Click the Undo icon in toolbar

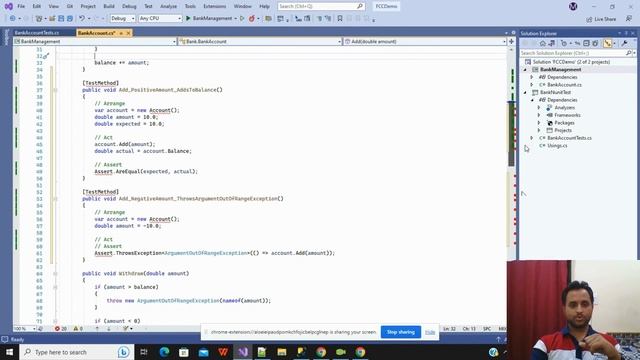82,18
